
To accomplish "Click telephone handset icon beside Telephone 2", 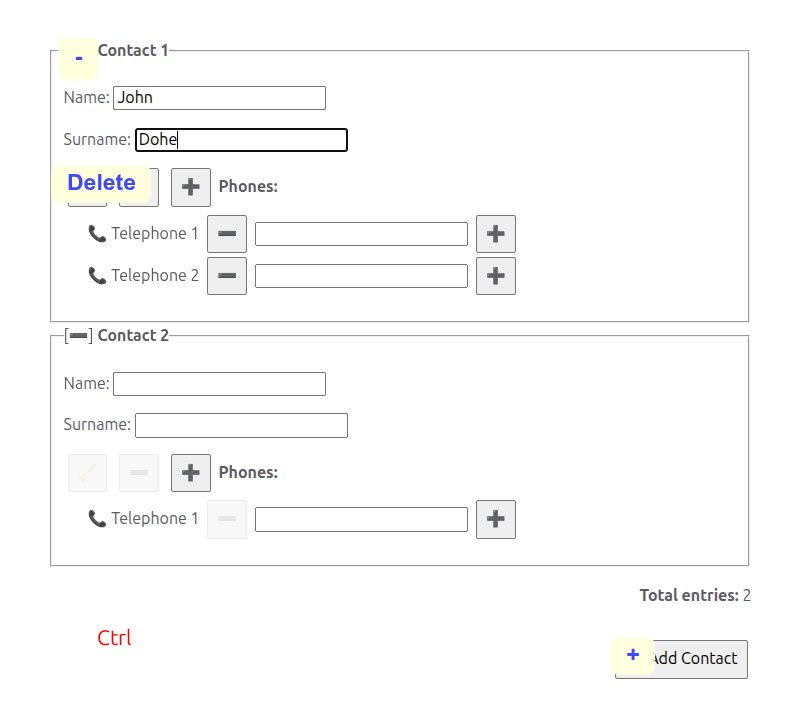I will point(97,275).
